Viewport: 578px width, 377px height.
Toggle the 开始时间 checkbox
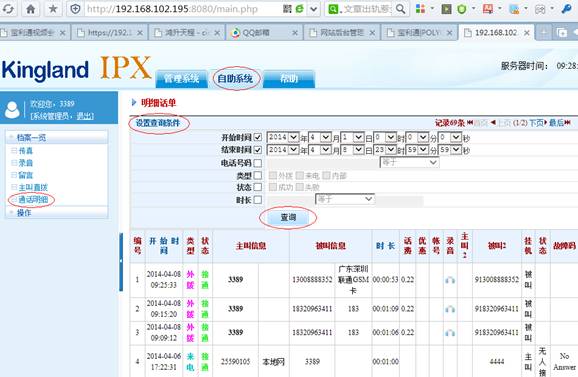click(x=258, y=137)
